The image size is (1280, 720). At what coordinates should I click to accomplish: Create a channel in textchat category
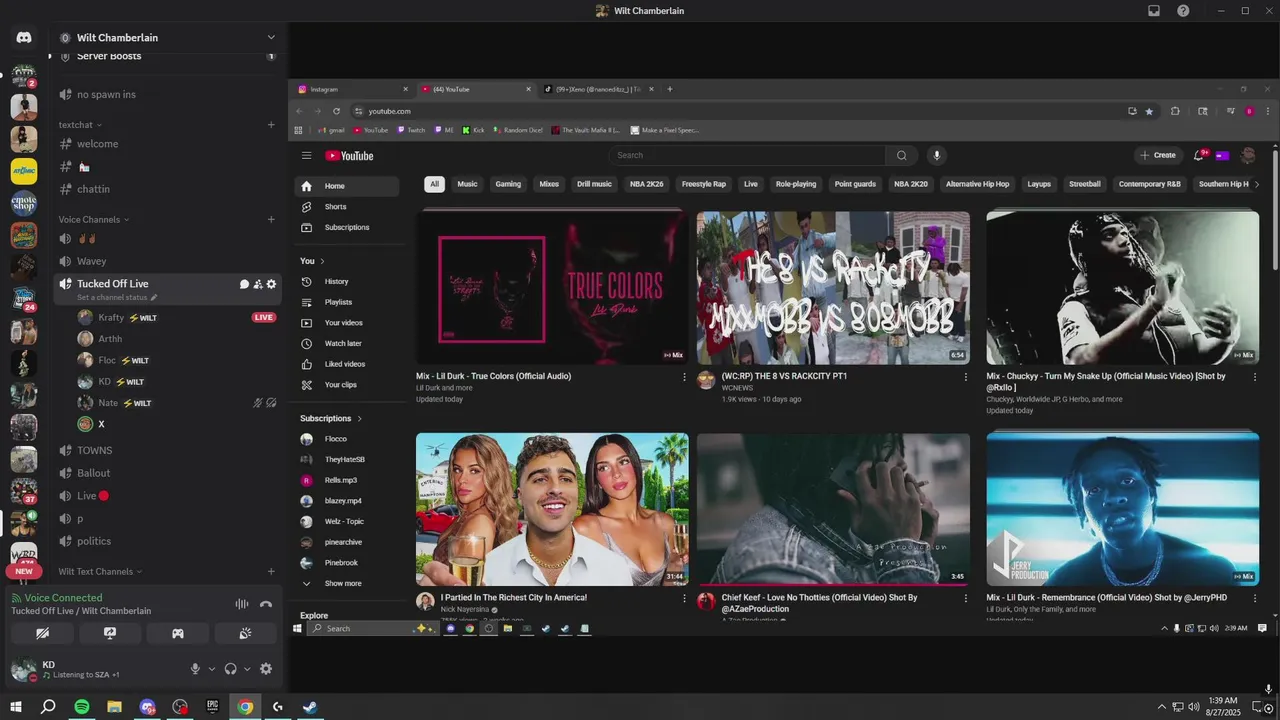(271, 125)
